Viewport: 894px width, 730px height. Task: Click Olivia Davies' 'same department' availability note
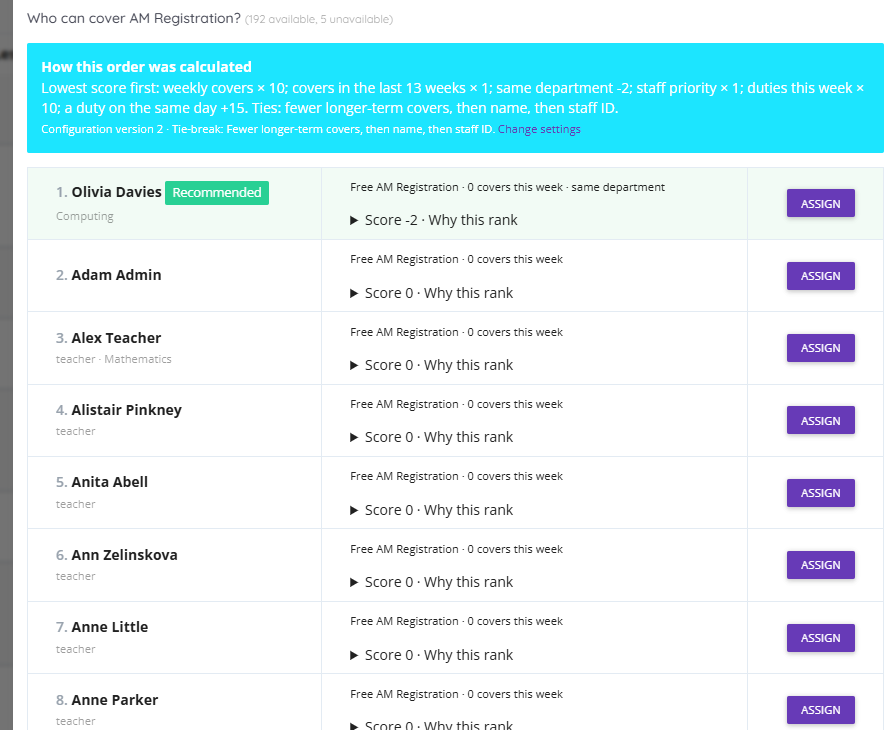pyautogui.click(x=618, y=187)
